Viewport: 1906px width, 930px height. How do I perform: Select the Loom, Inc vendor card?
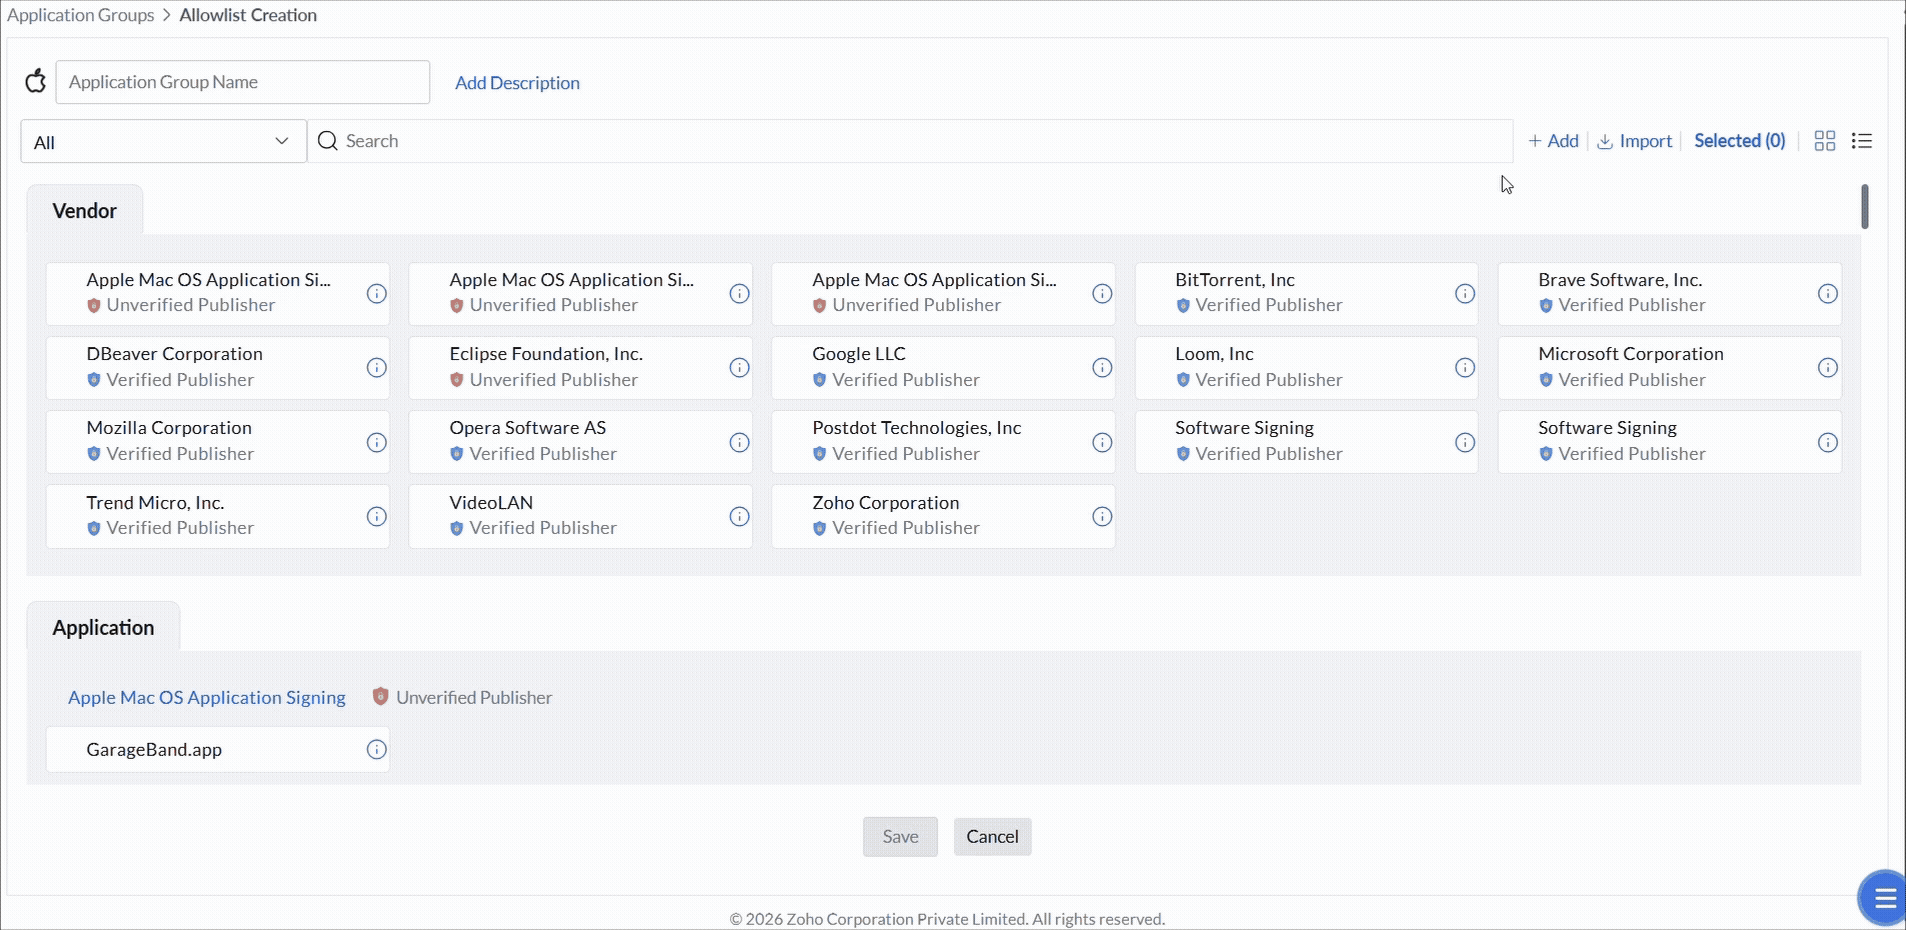pos(1306,367)
